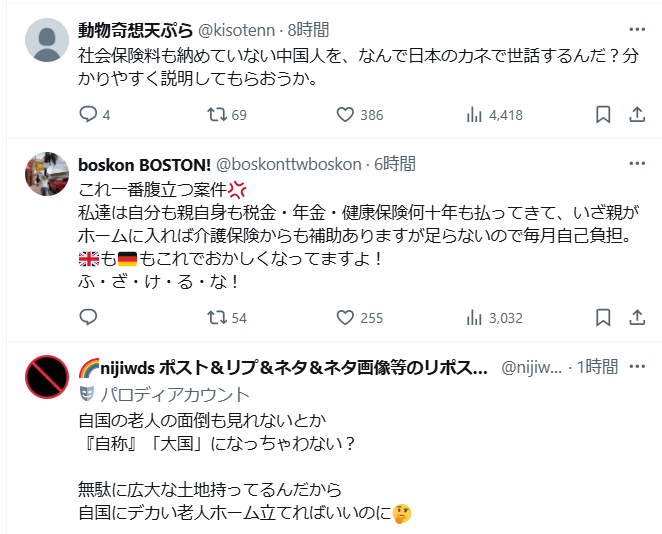The width and height of the screenshot is (662, 534).
Task: Bookmark the 動物奇想天ぷら post
Action: [x=603, y=115]
